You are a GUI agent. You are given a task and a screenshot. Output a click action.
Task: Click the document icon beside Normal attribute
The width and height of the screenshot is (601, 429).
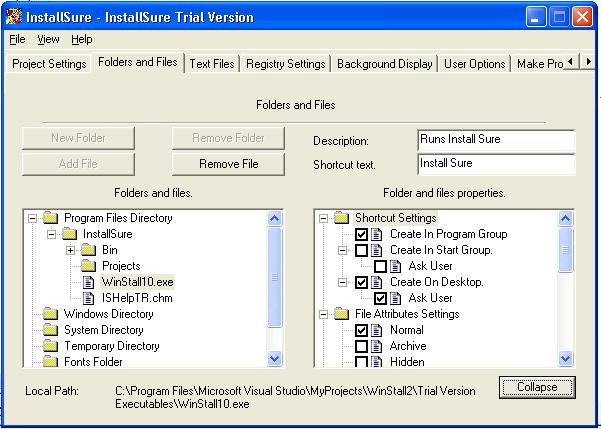(377, 330)
